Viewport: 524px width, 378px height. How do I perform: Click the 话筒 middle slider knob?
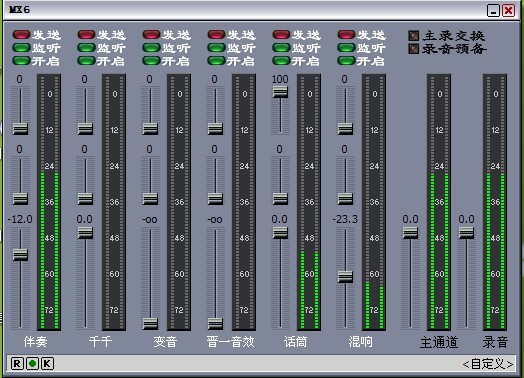click(x=280, y=199)
